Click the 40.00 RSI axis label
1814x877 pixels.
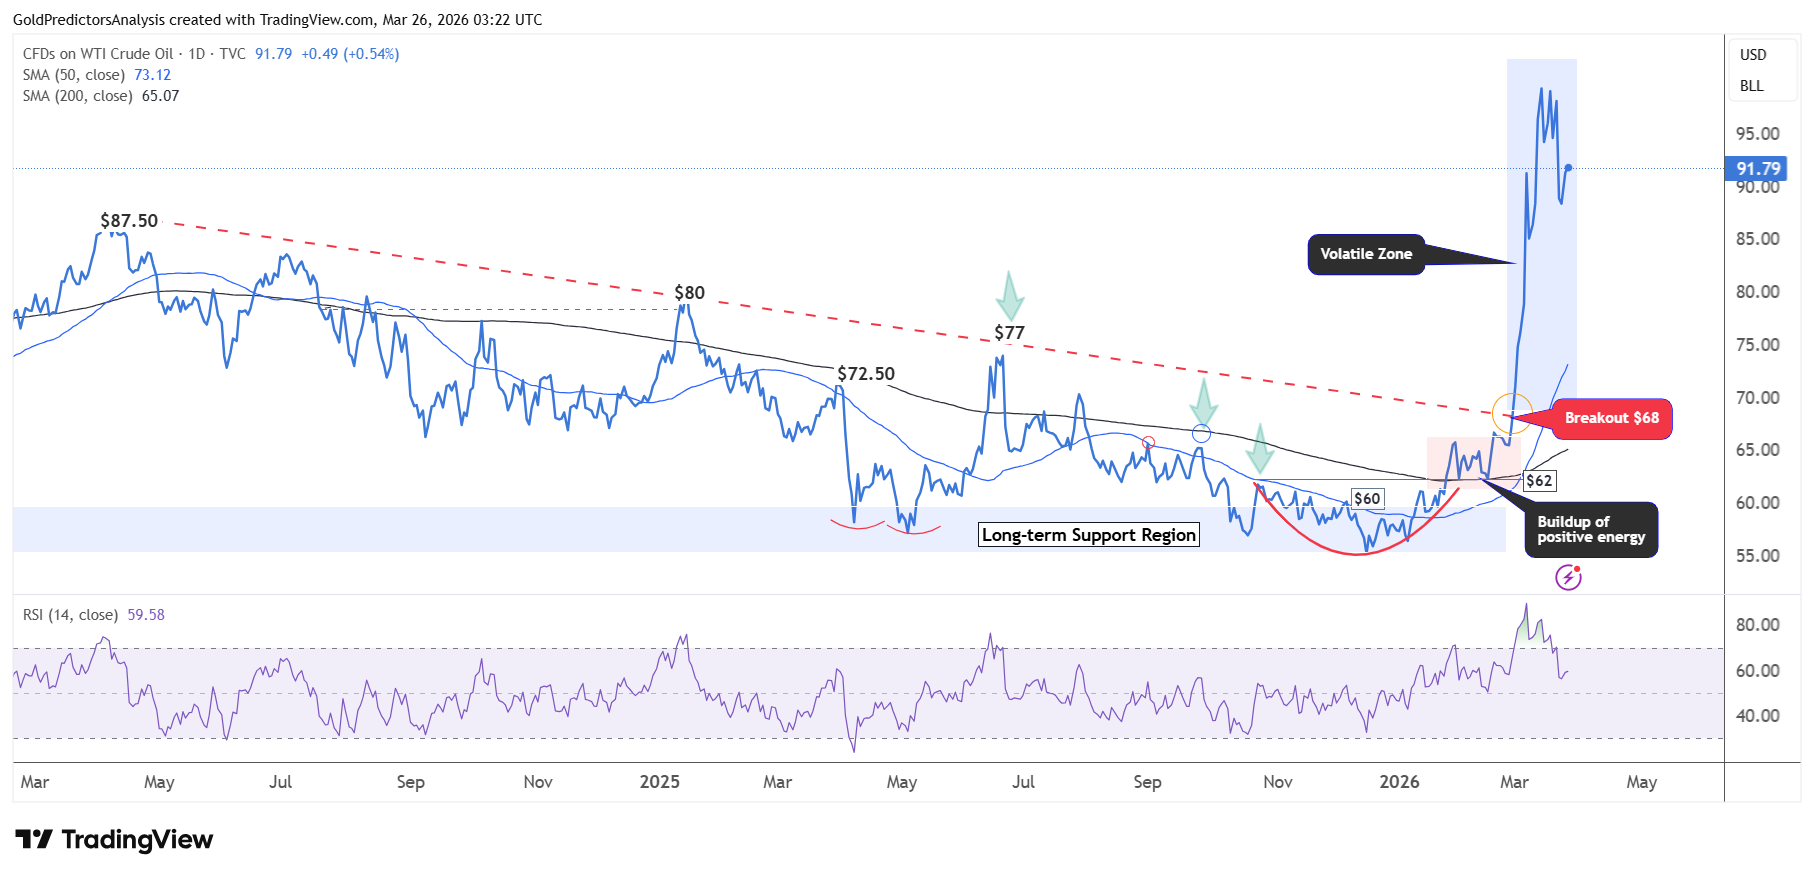pos(1758,716)
